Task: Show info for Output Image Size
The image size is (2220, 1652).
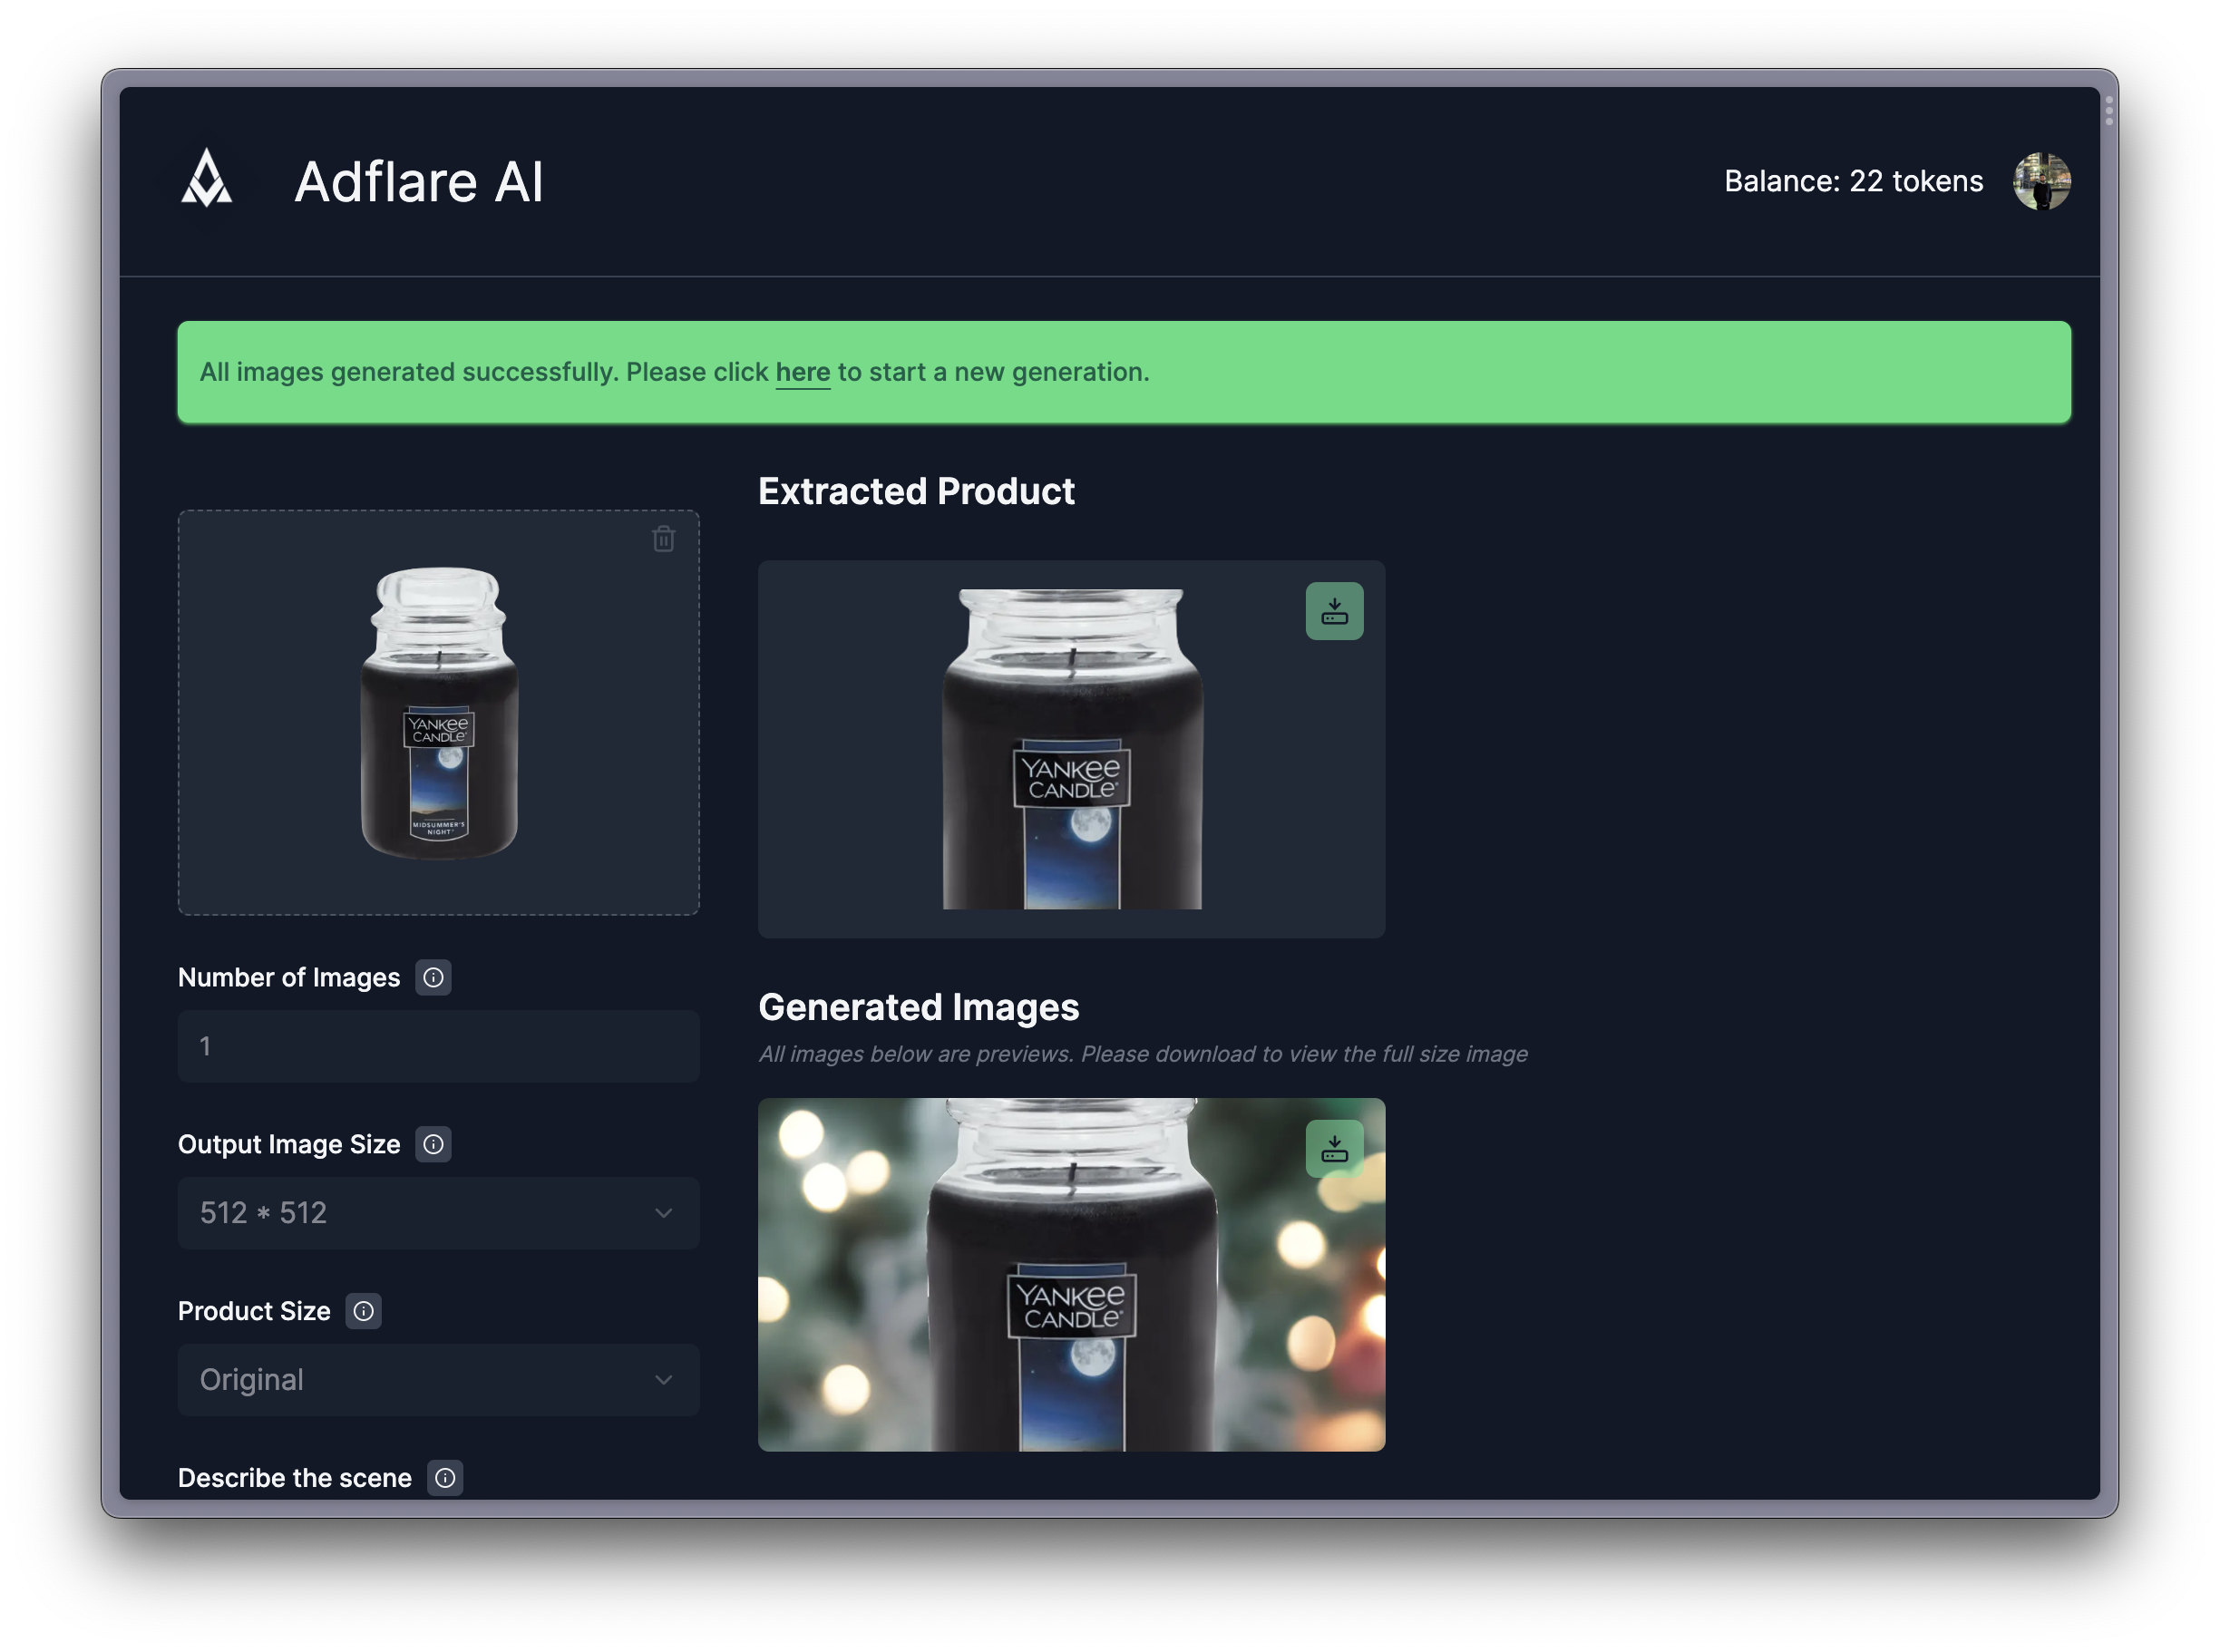Action: (433, 1144)
